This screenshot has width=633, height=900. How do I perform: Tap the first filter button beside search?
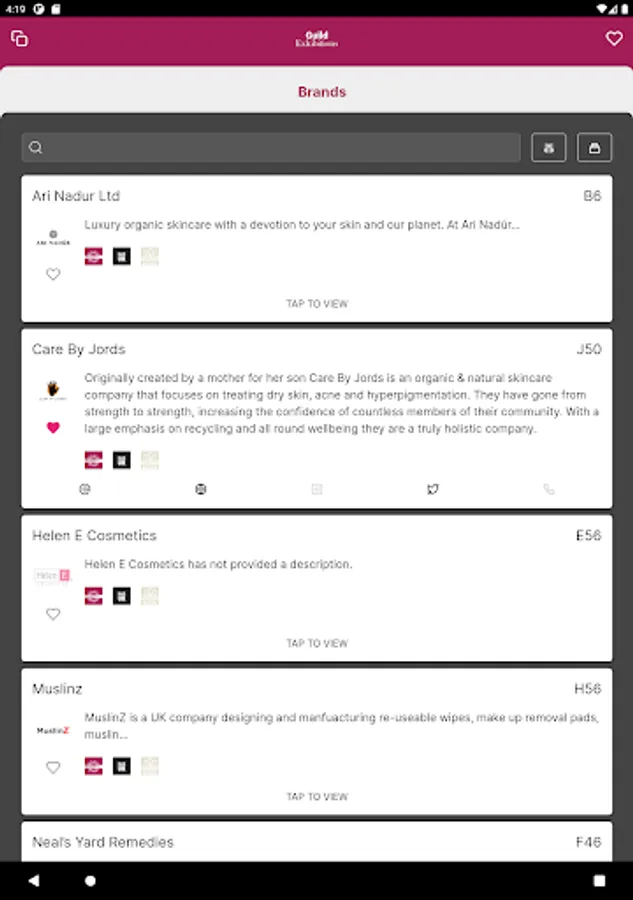point(549,148)
